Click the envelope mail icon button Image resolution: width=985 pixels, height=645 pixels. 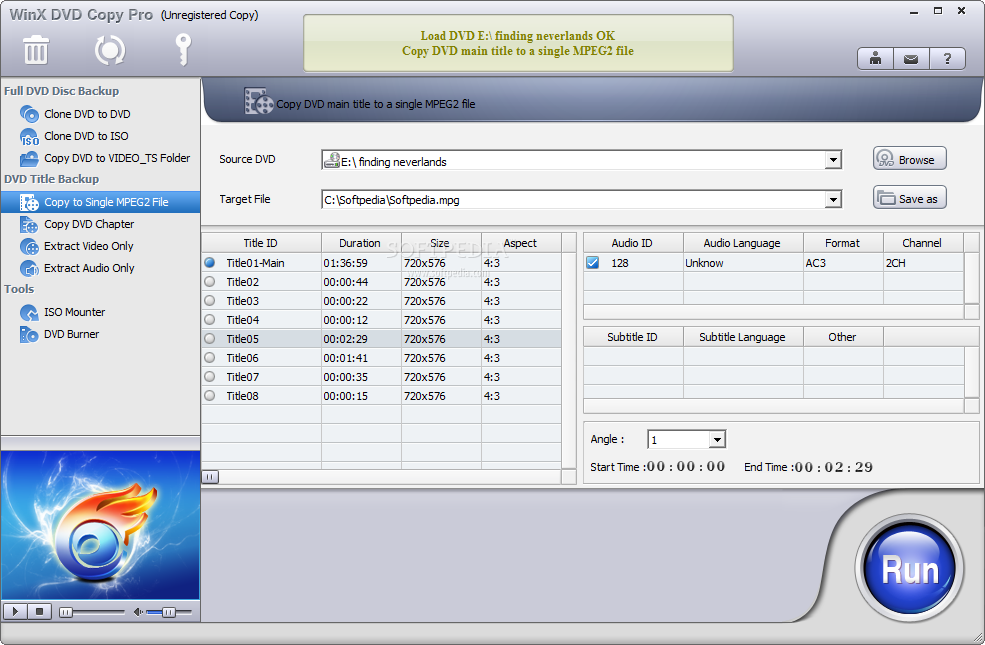point(911,59)
